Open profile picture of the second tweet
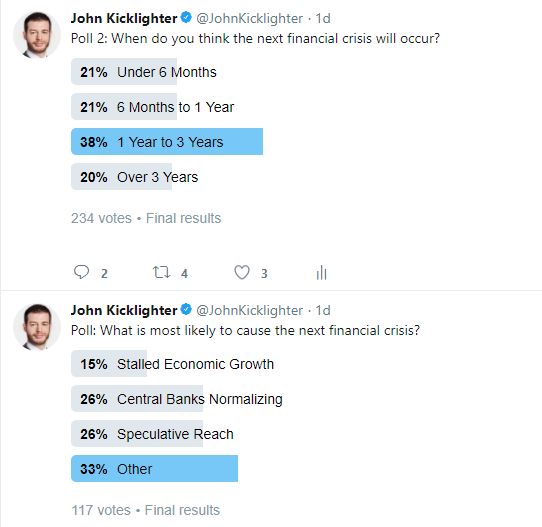The image size is (542, 527). click(37, 327)
